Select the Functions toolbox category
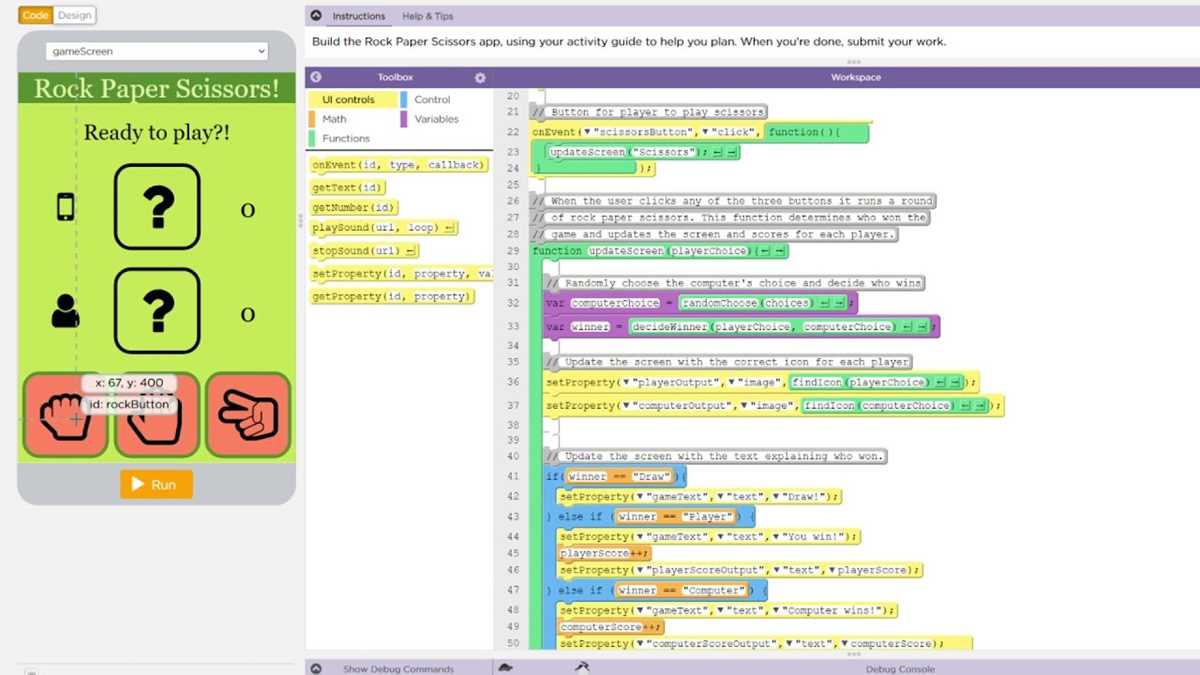1200x675 pixels. (345, 138)
